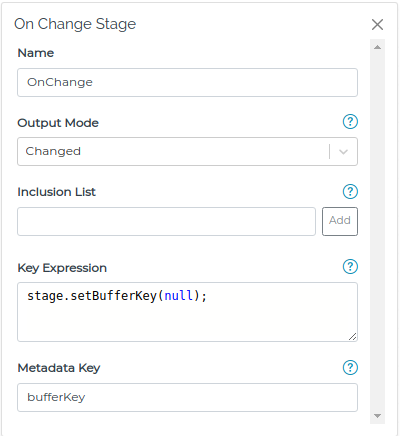Click the null keyword in Key Expression
Screen dimensions: 400x436
179,296
